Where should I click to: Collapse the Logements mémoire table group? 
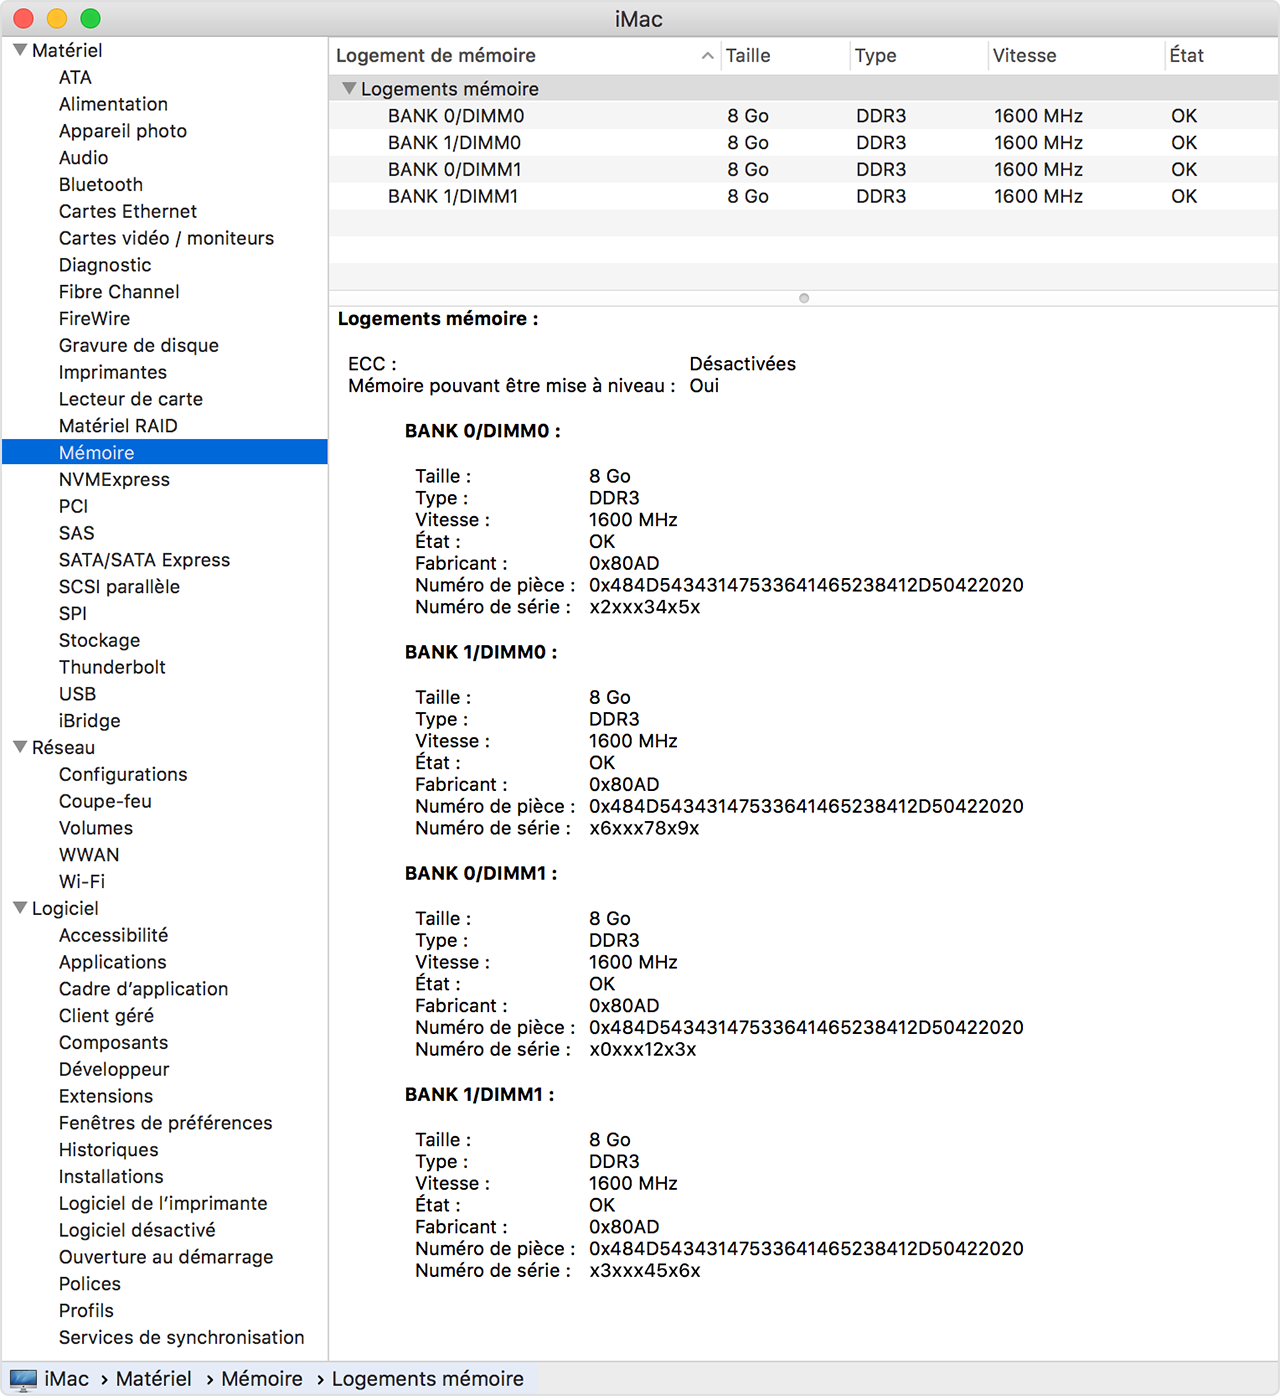click(349, 89)
